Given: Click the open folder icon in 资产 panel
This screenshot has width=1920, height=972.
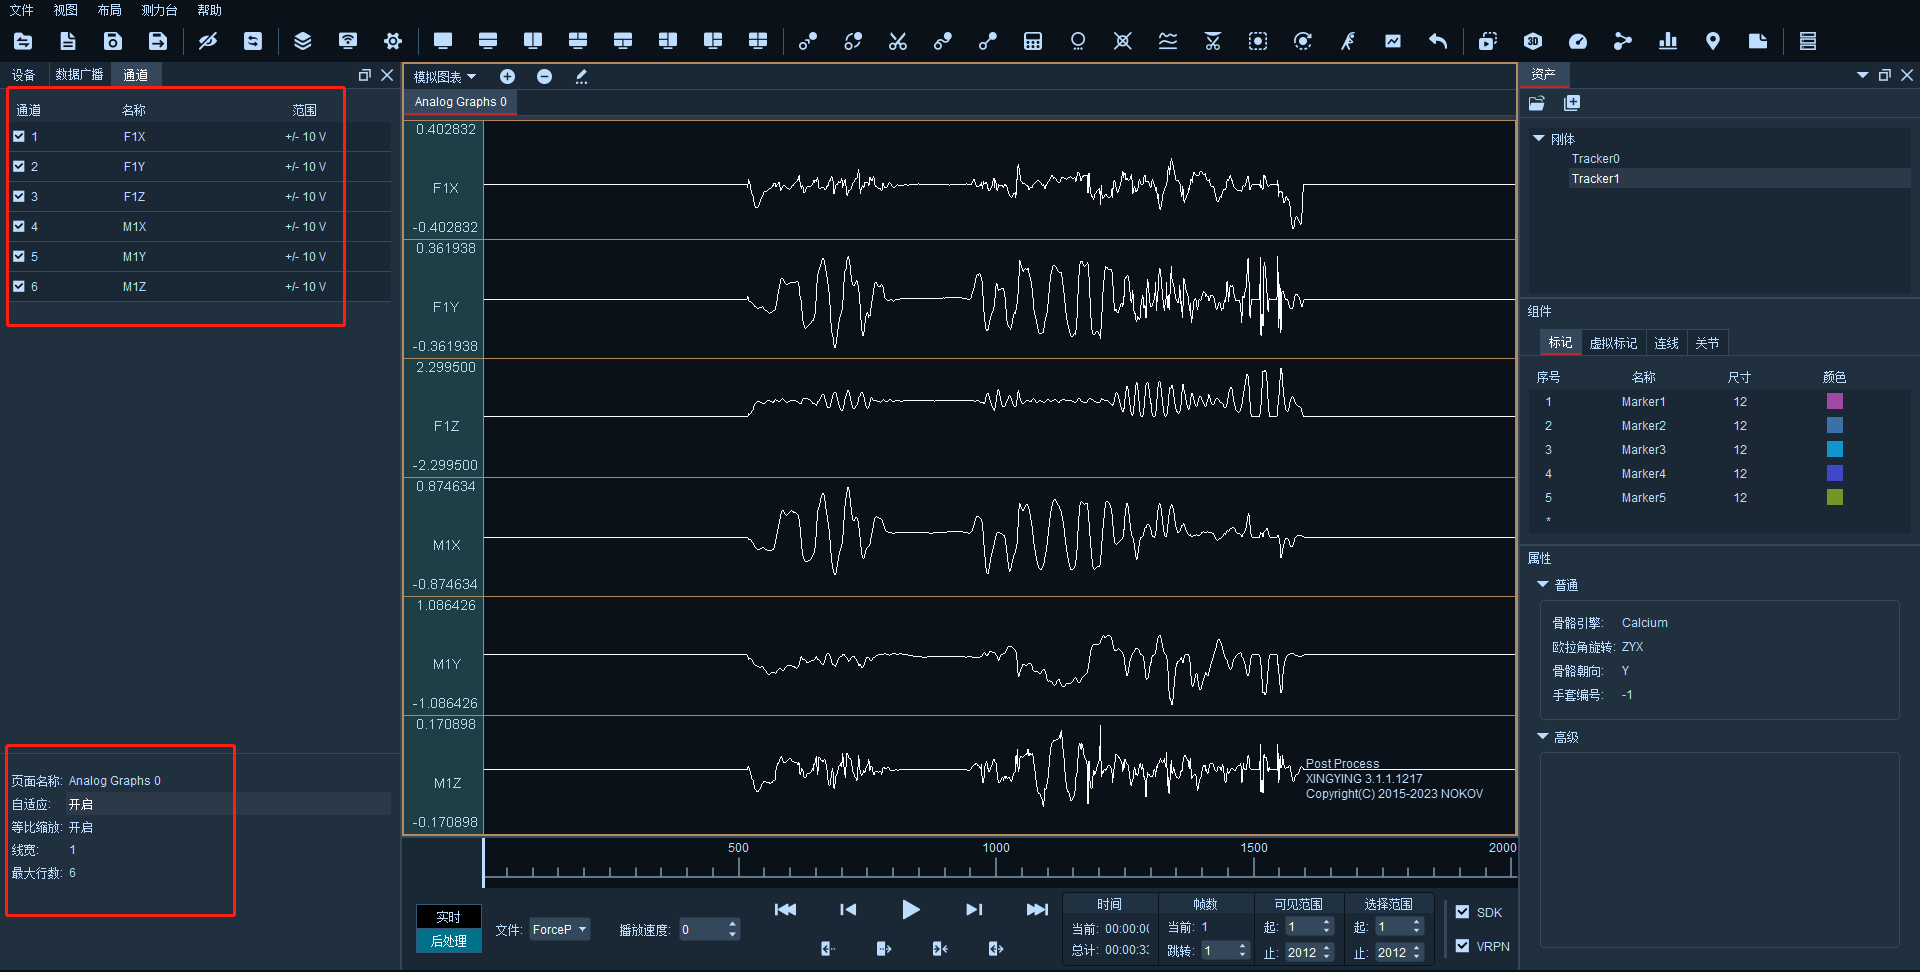Looking at the screenshot, I should [1537, 103].
